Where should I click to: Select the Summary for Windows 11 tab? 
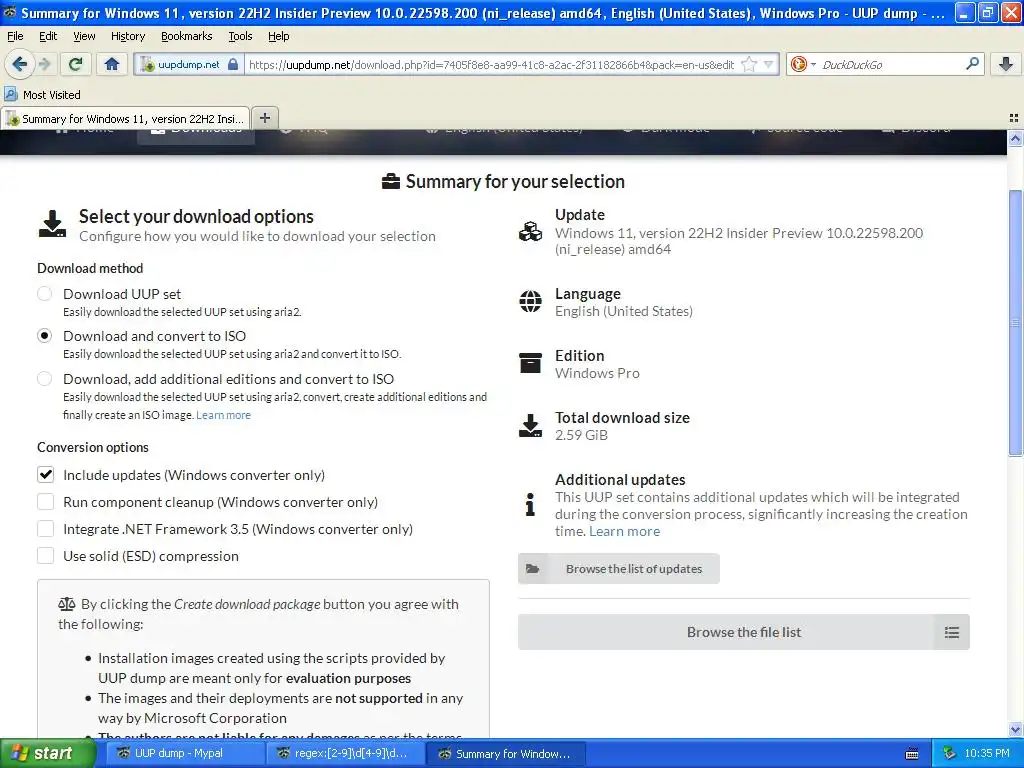pos(125,119)
